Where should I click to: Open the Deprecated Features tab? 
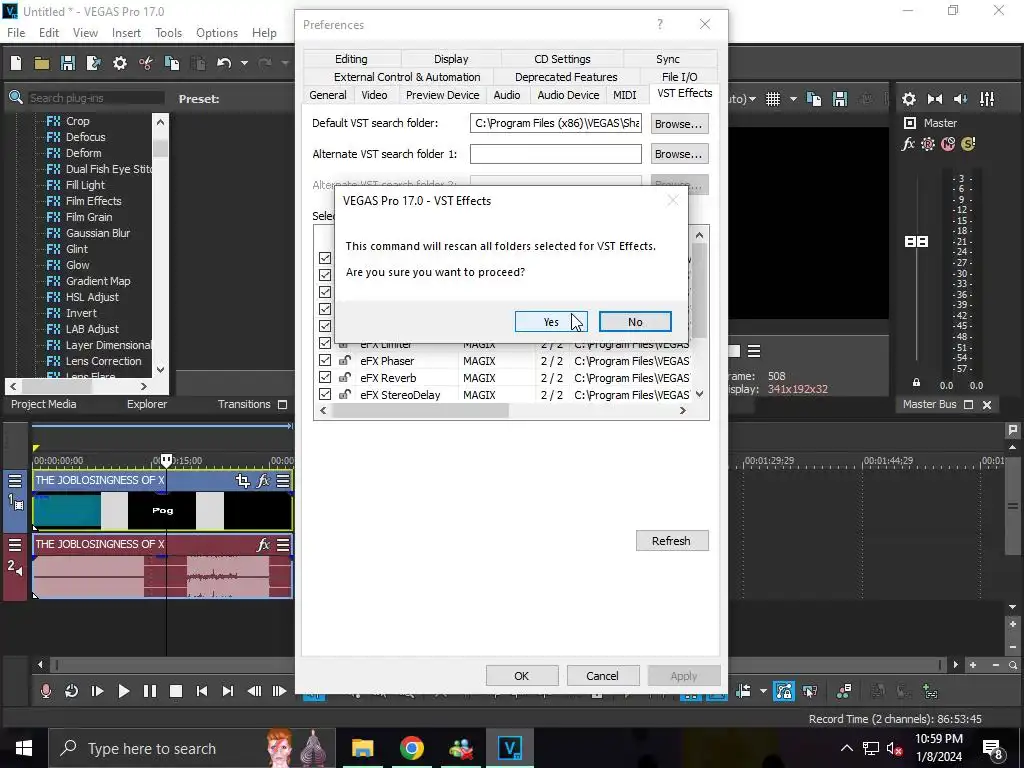coord(566,77)
